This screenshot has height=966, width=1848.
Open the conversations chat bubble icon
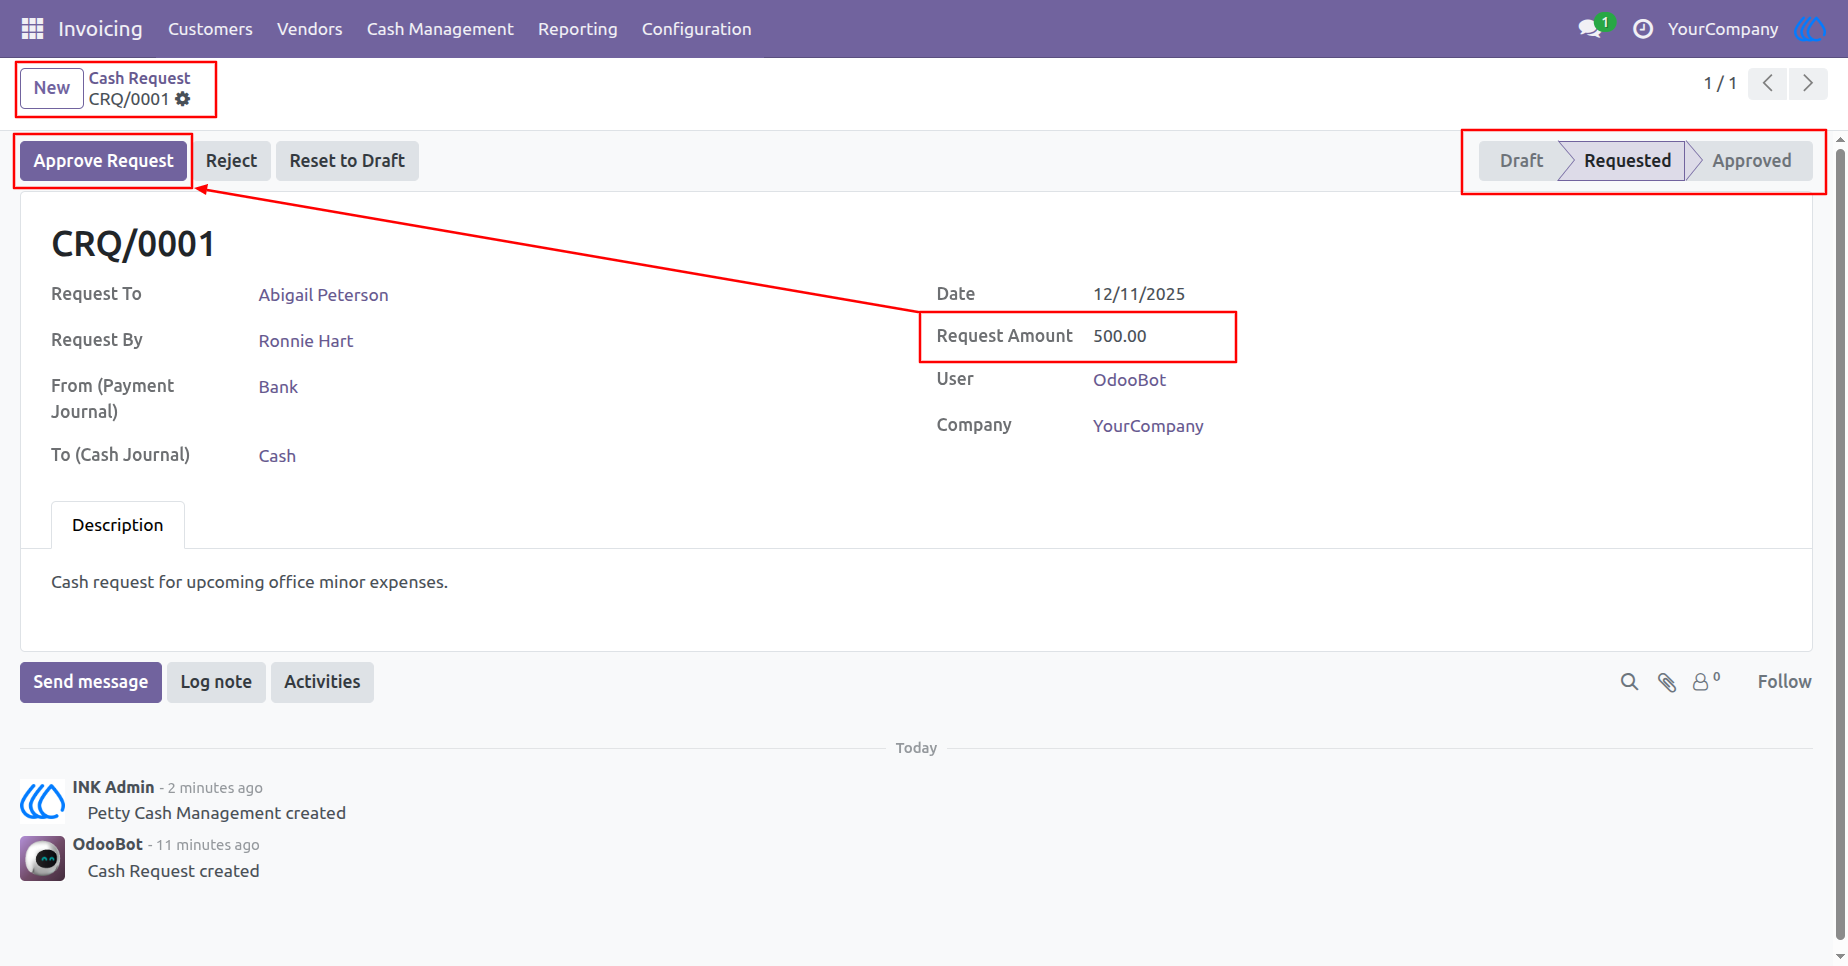coord(1590,29)
